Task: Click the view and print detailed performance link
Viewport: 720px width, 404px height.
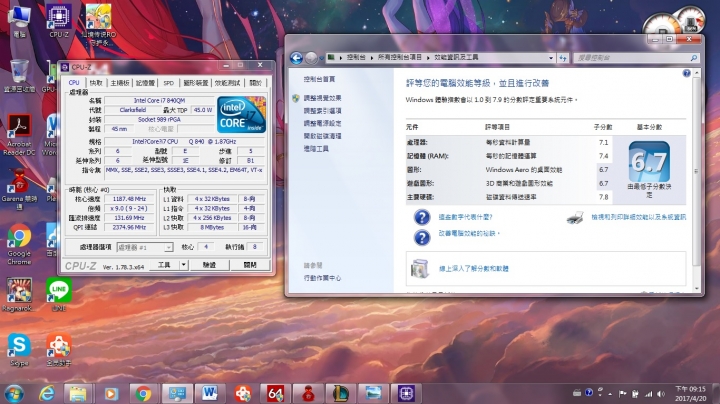Action: coord(638,218)
